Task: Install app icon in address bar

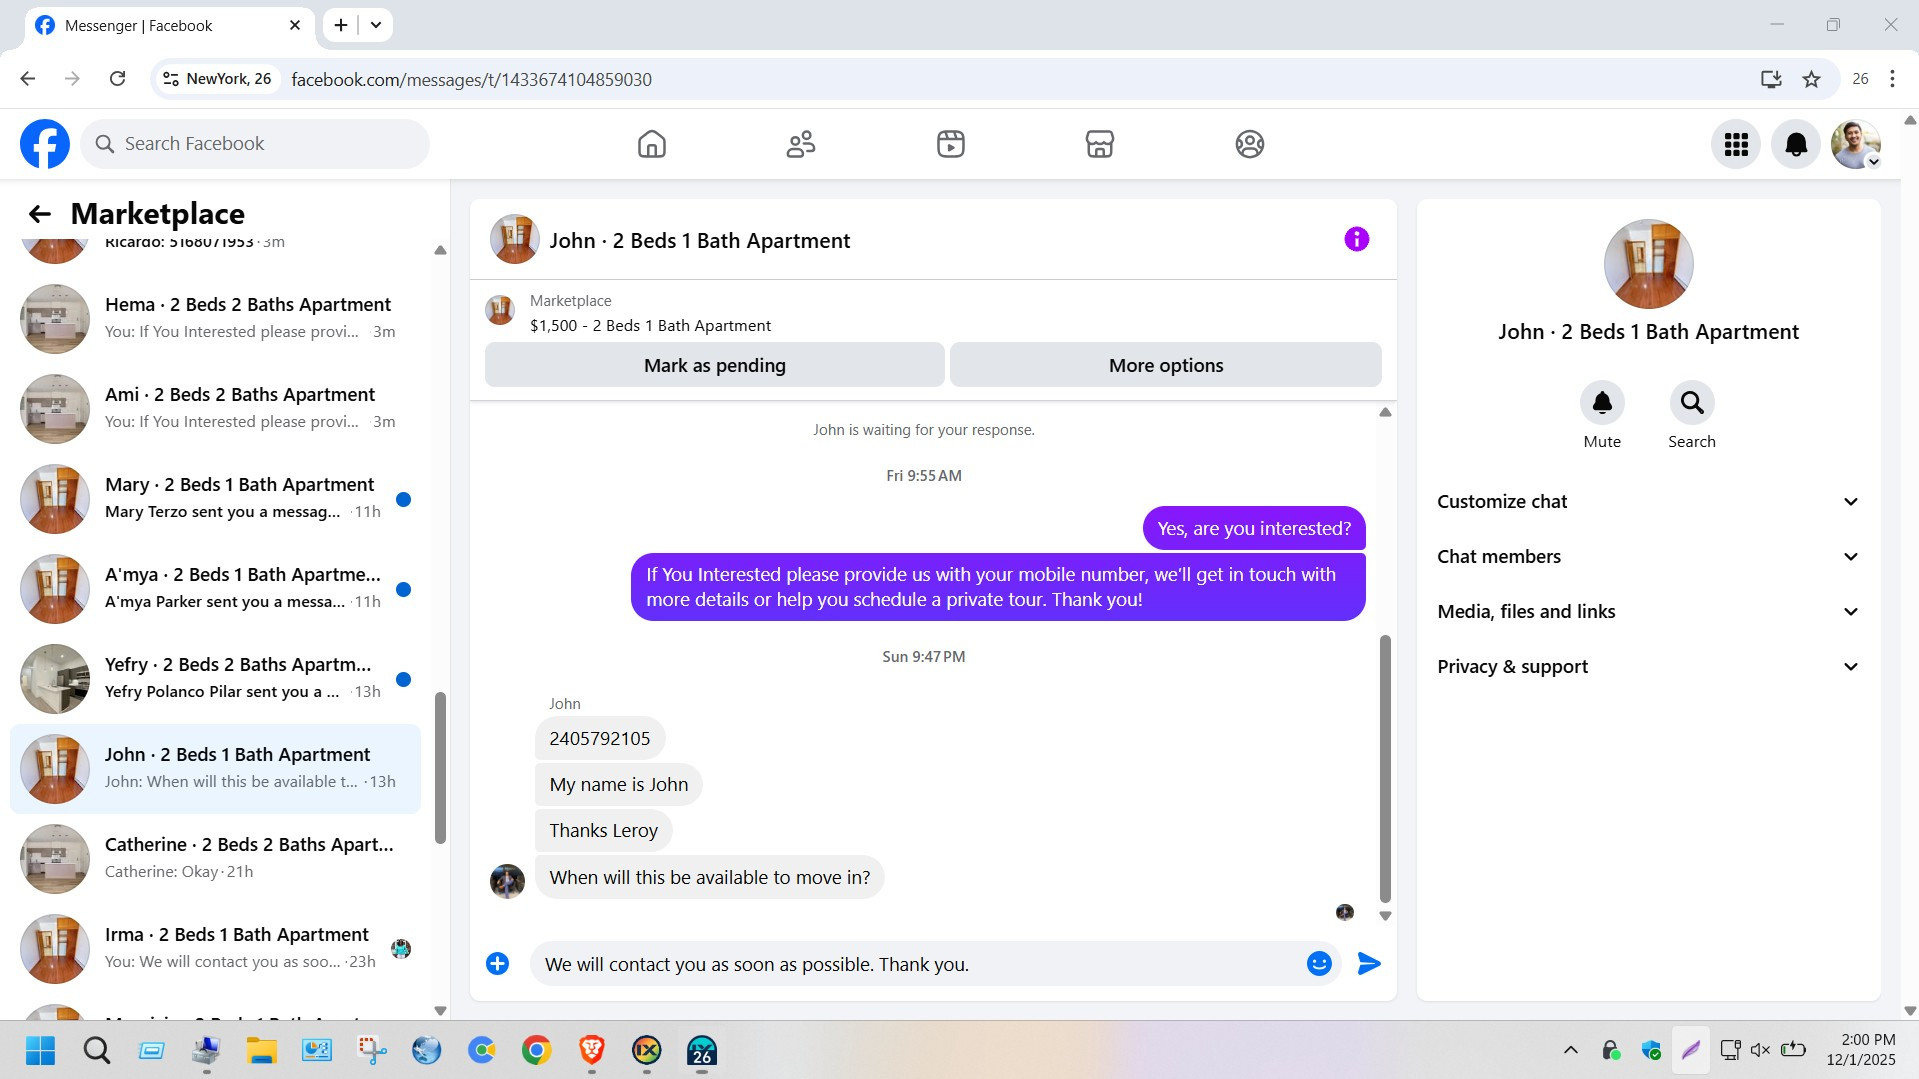Action: click(x=1771, y=79)
